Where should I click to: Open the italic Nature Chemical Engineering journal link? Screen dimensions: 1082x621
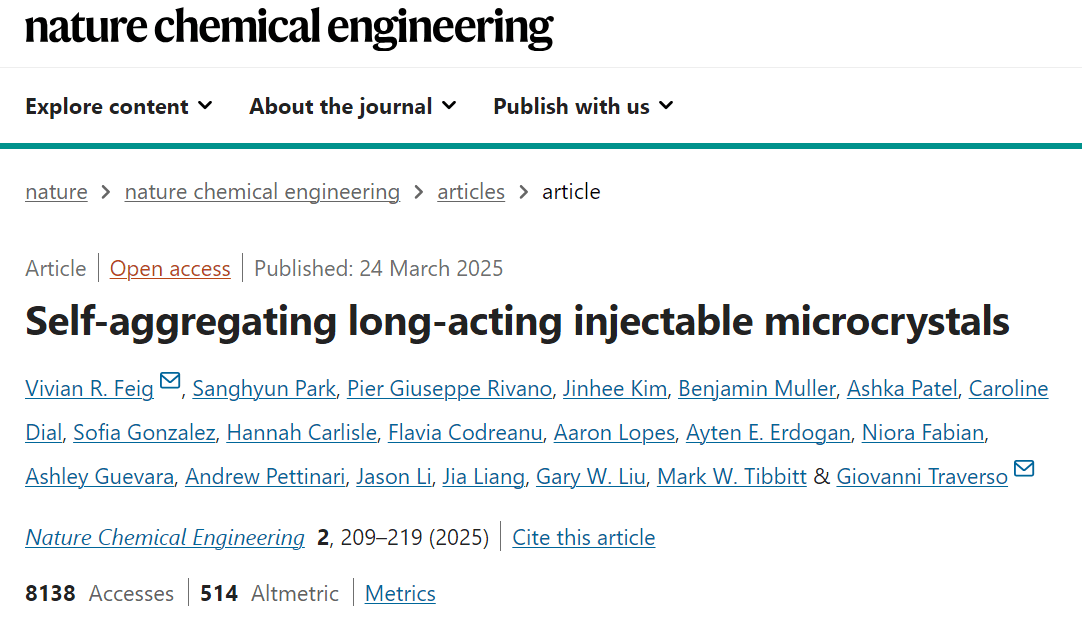pos(165,538)
